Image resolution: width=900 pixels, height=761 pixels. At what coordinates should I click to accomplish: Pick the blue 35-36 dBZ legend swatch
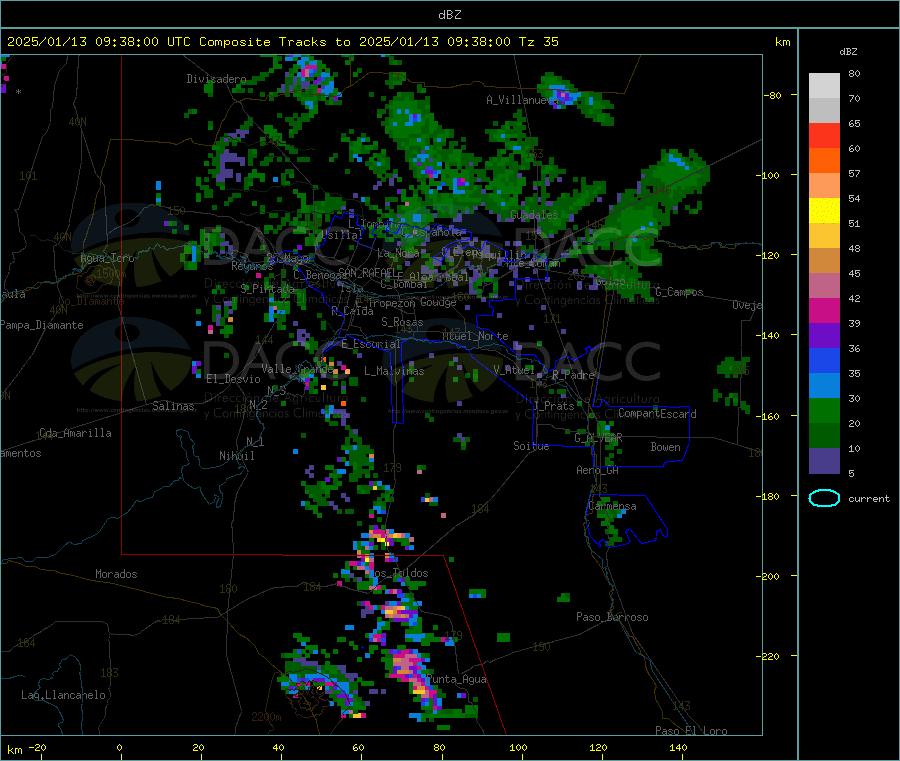824,360
